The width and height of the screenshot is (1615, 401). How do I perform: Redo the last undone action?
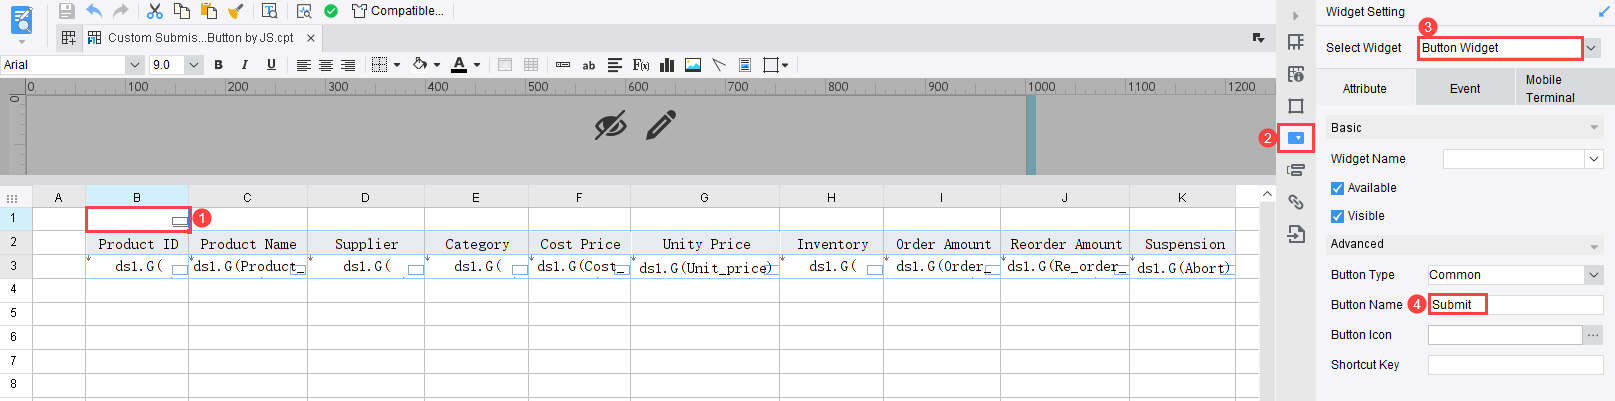[121, 11]
